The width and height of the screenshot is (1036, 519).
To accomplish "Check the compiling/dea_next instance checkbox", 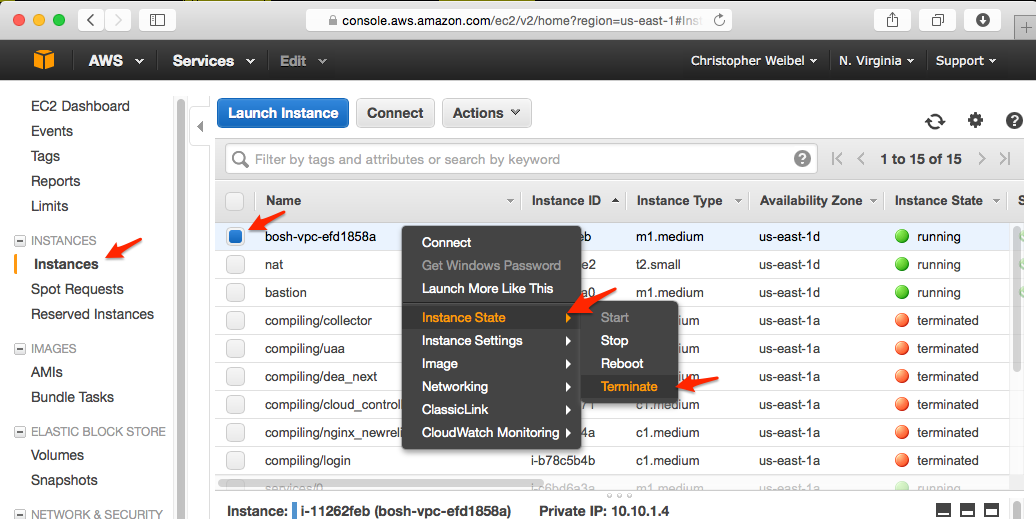I will pyautogui.click(x=235, y=376).
